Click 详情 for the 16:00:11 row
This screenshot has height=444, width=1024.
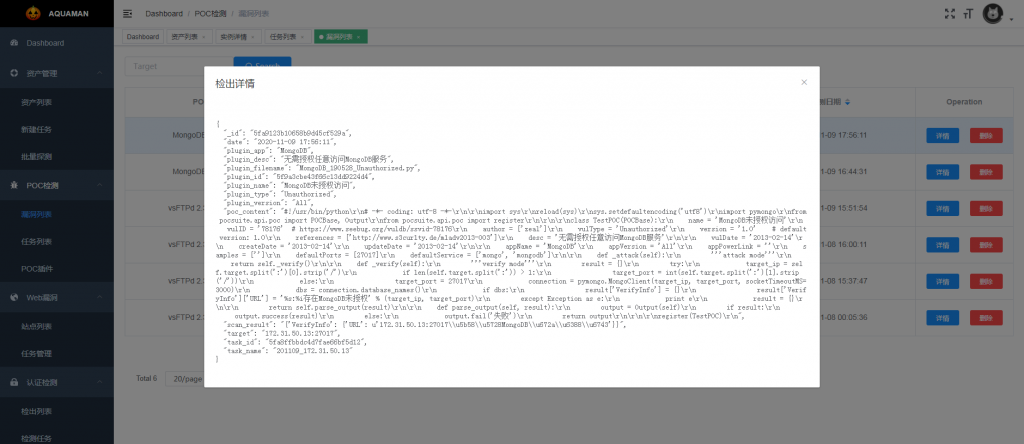click(x=942, y=245)
